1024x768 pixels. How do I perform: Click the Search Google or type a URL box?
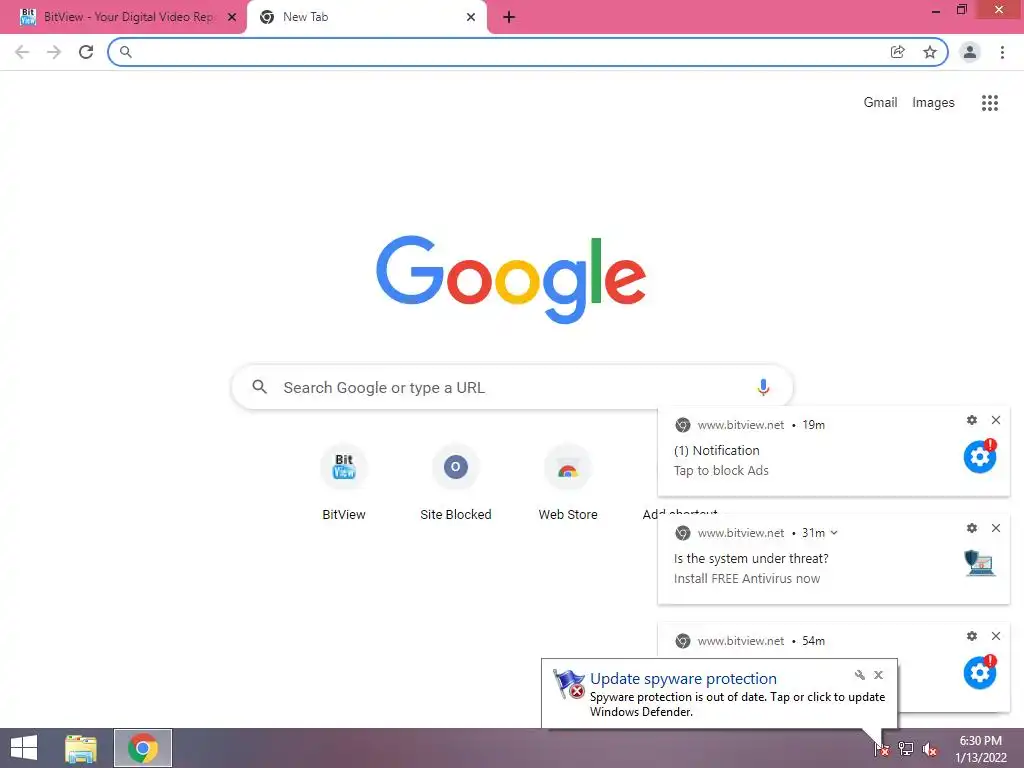[512, 387]
